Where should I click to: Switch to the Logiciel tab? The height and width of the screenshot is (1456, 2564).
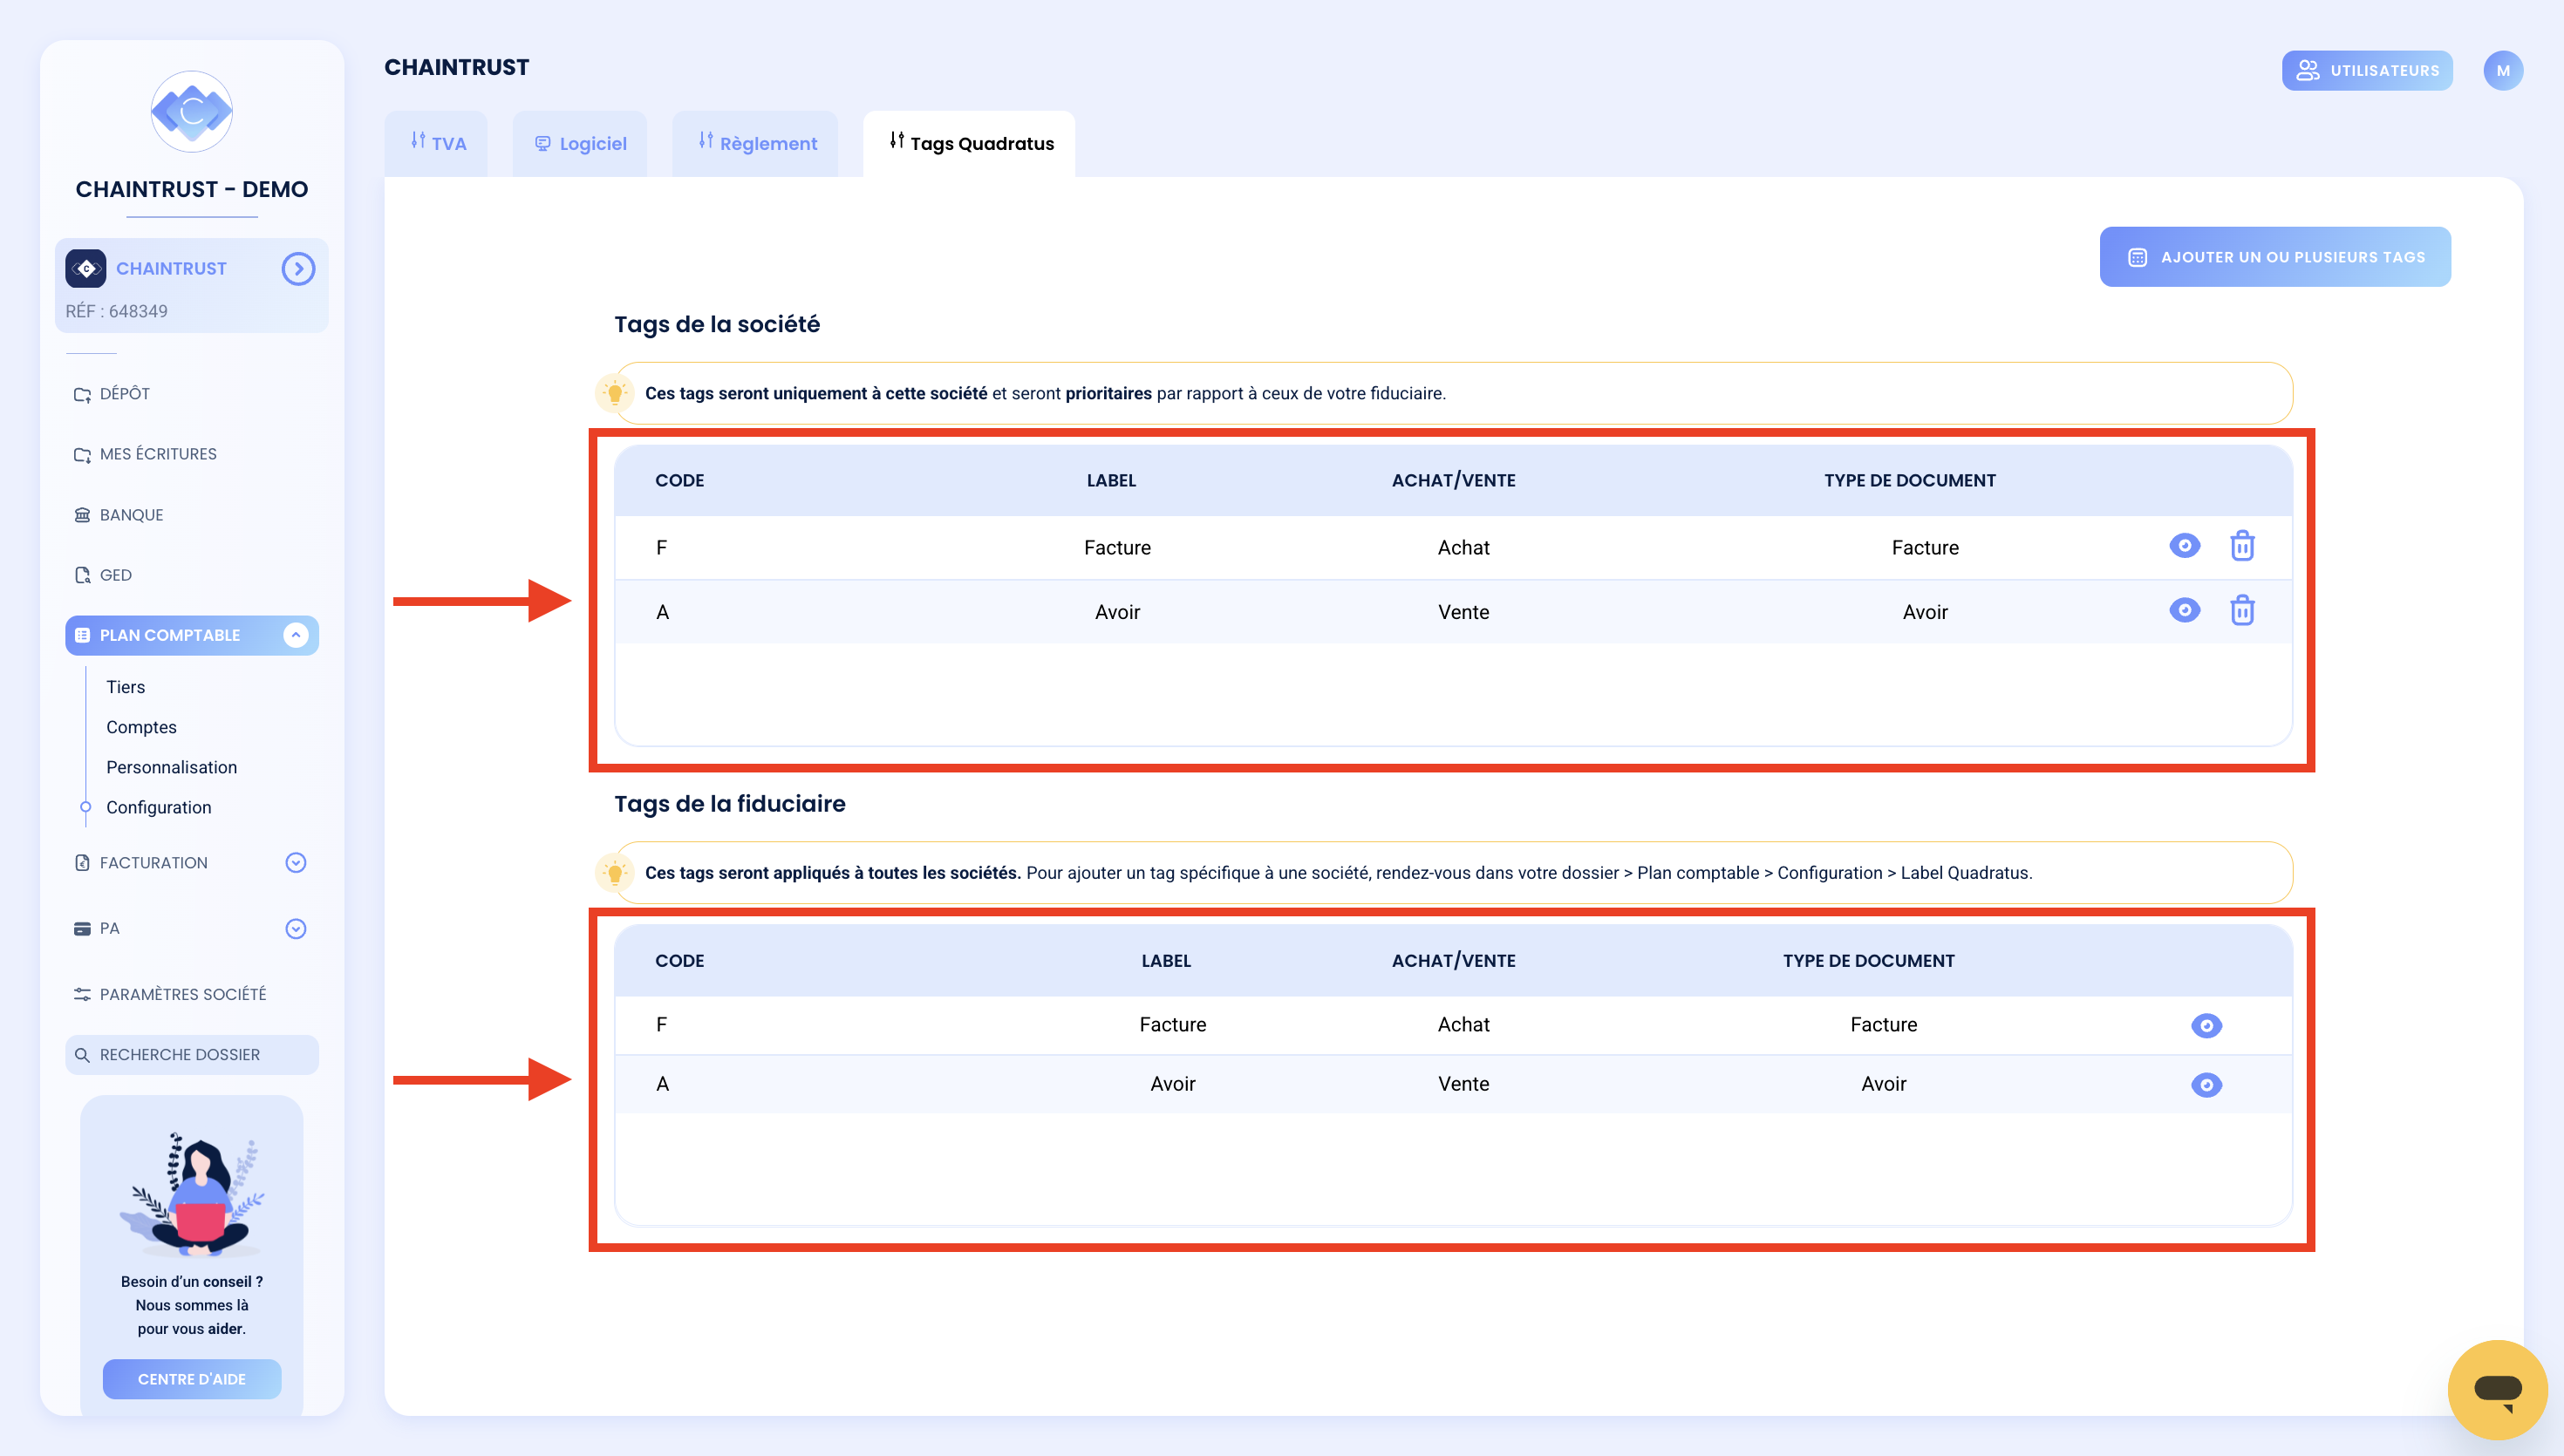click(x=580, y=143)
